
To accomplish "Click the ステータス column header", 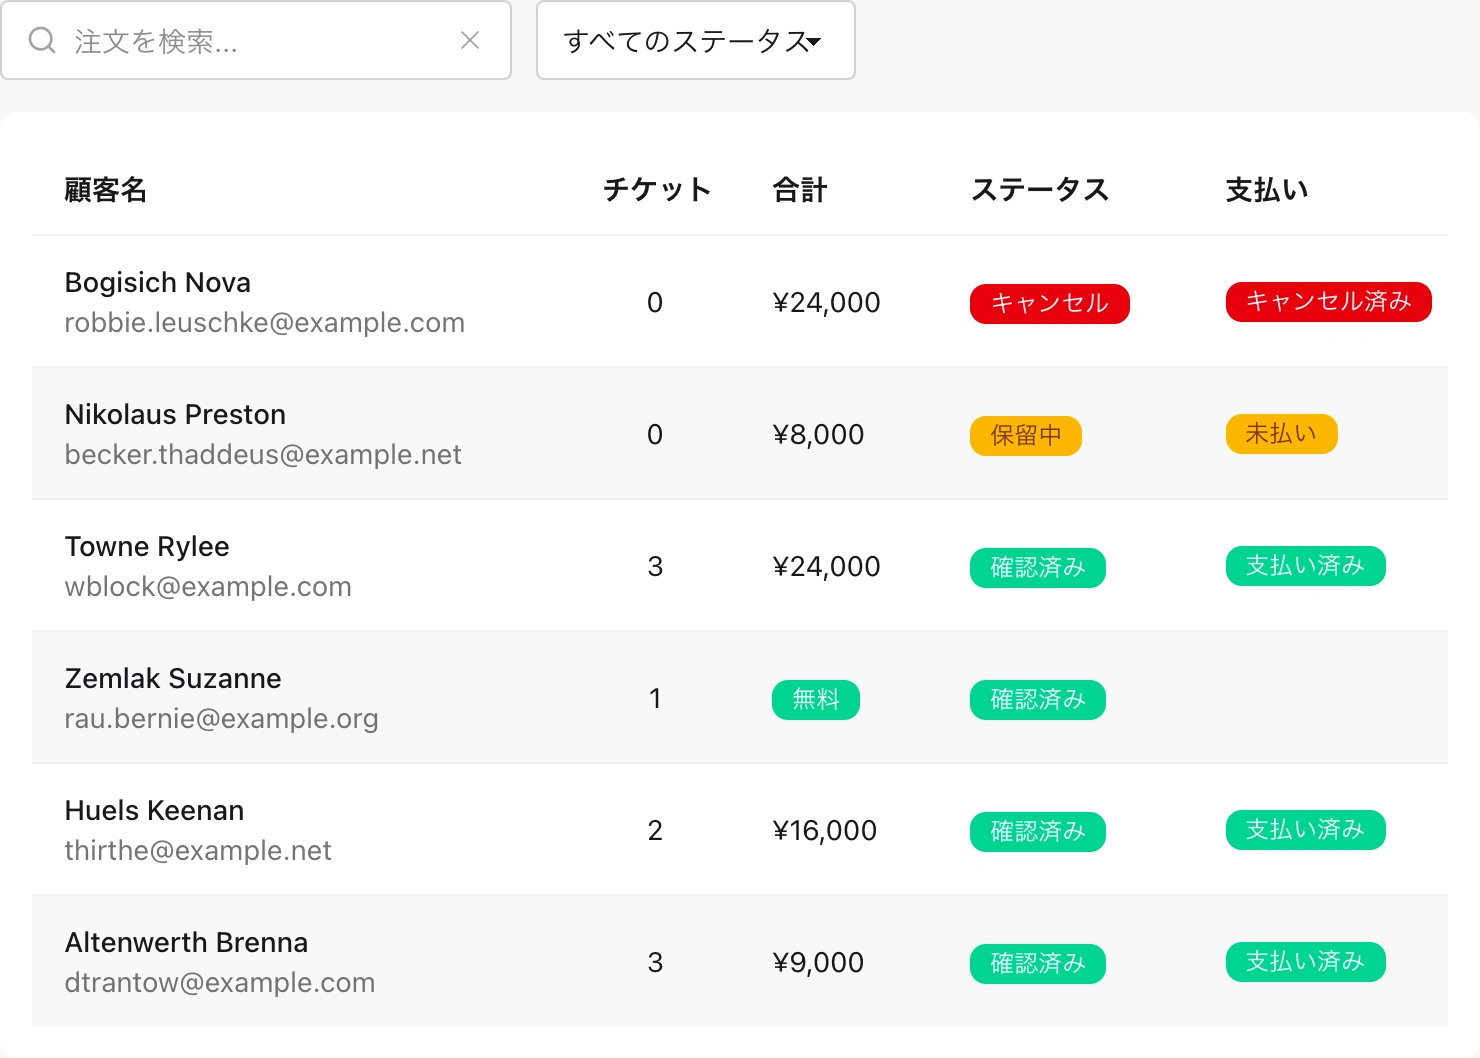I will point(1040,190).
